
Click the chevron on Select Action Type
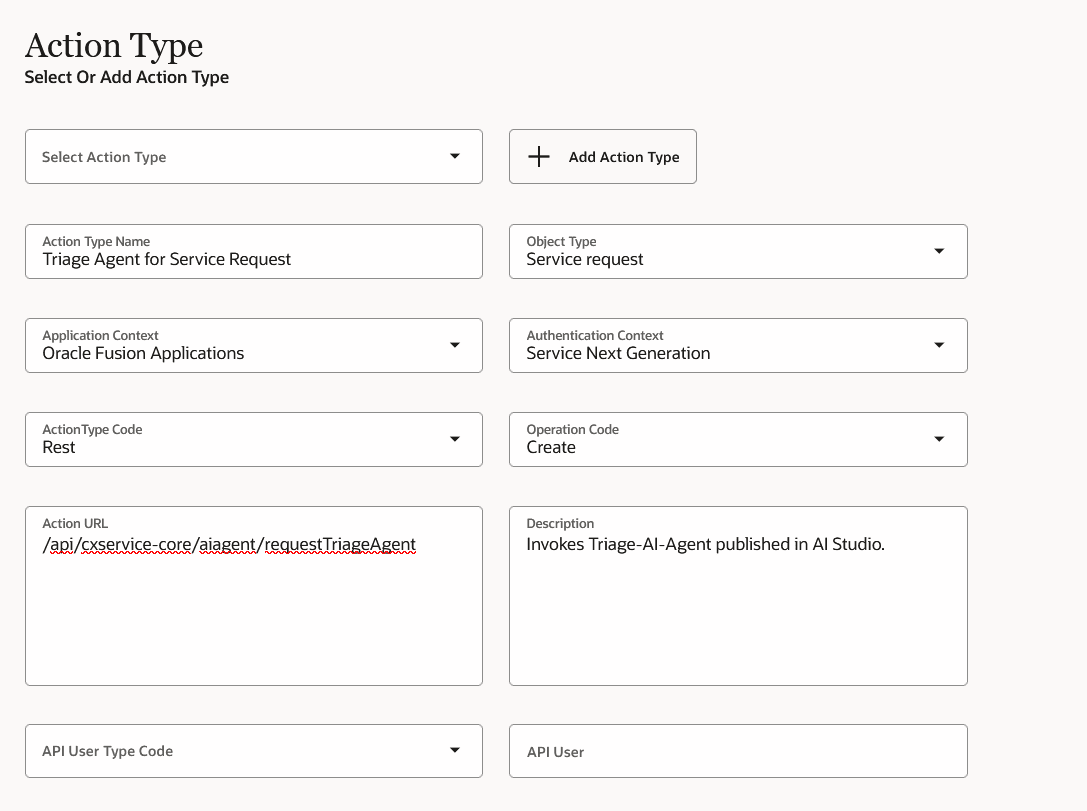[x=455, y=156]
